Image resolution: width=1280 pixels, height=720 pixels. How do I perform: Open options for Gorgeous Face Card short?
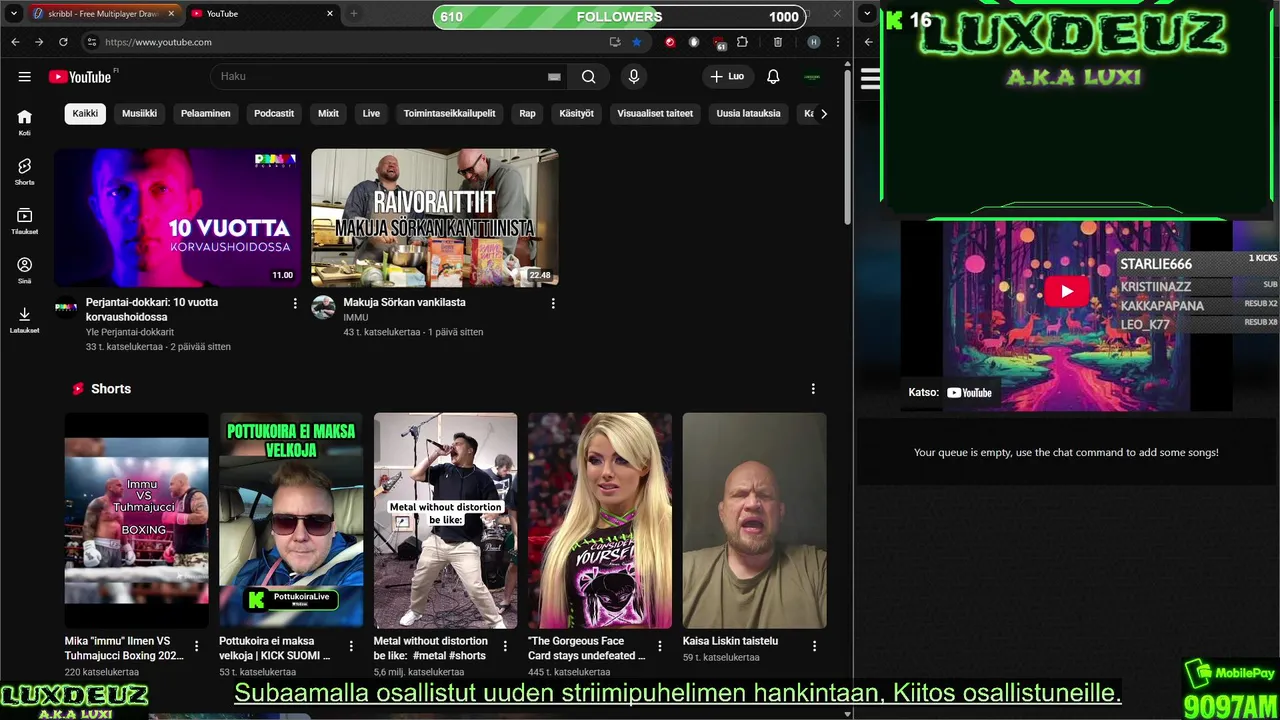tap(660, 646)
